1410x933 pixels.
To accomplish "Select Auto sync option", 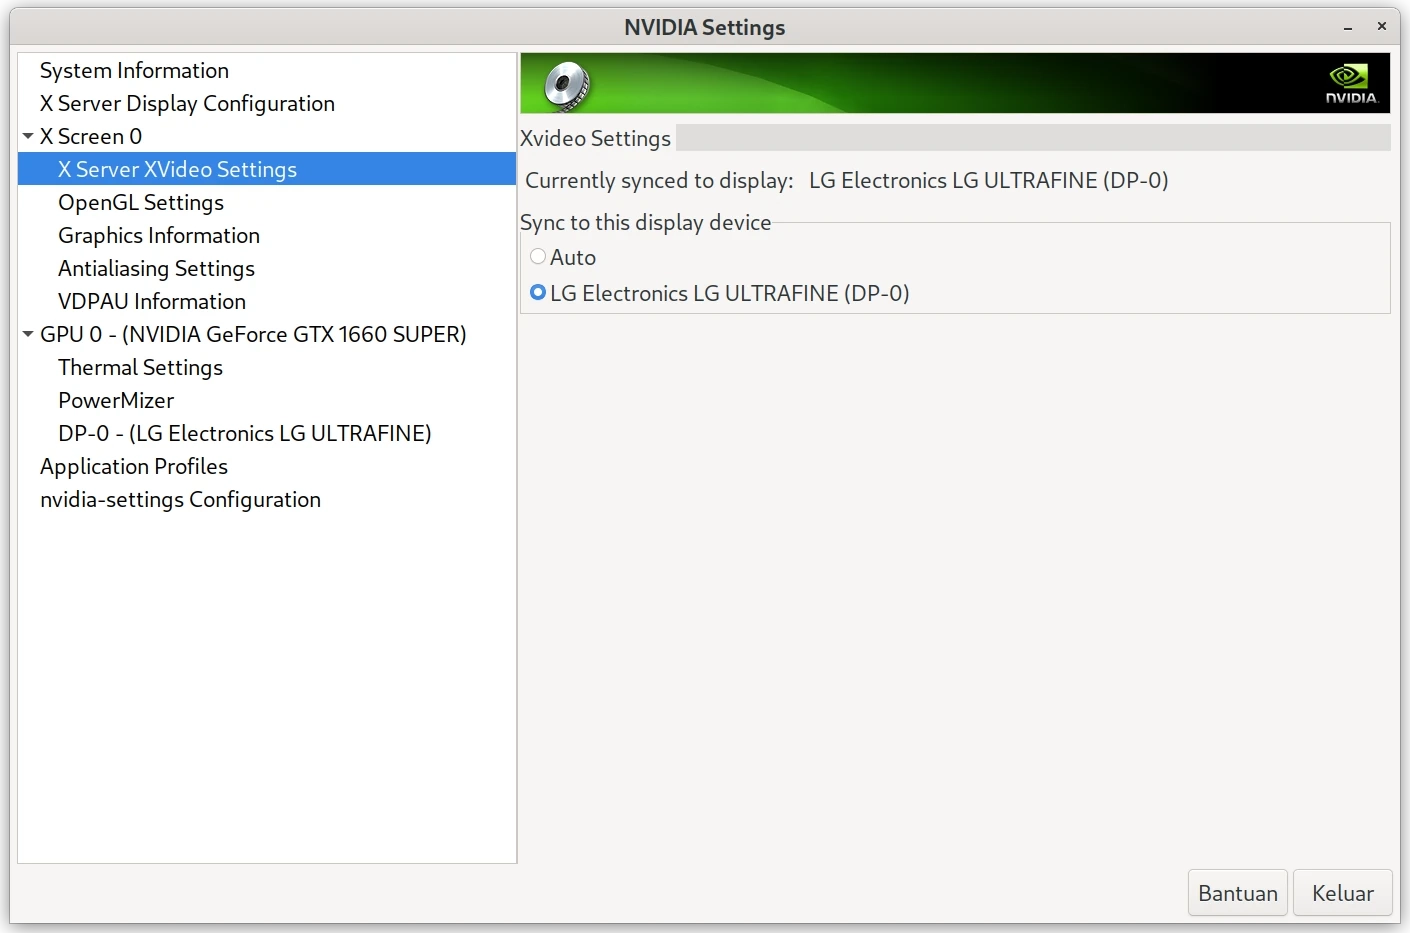I will point(537,256).
